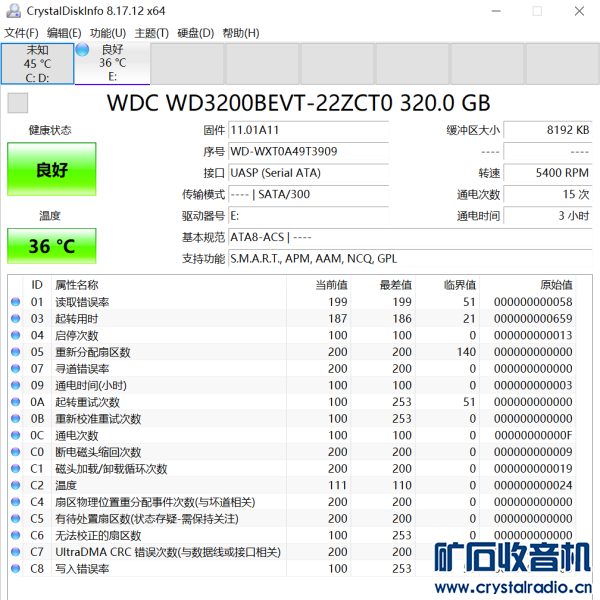600x600 pixels.
Task: Click the CrystalDiskInfo app icon in title bar
Action: [13, 11]
